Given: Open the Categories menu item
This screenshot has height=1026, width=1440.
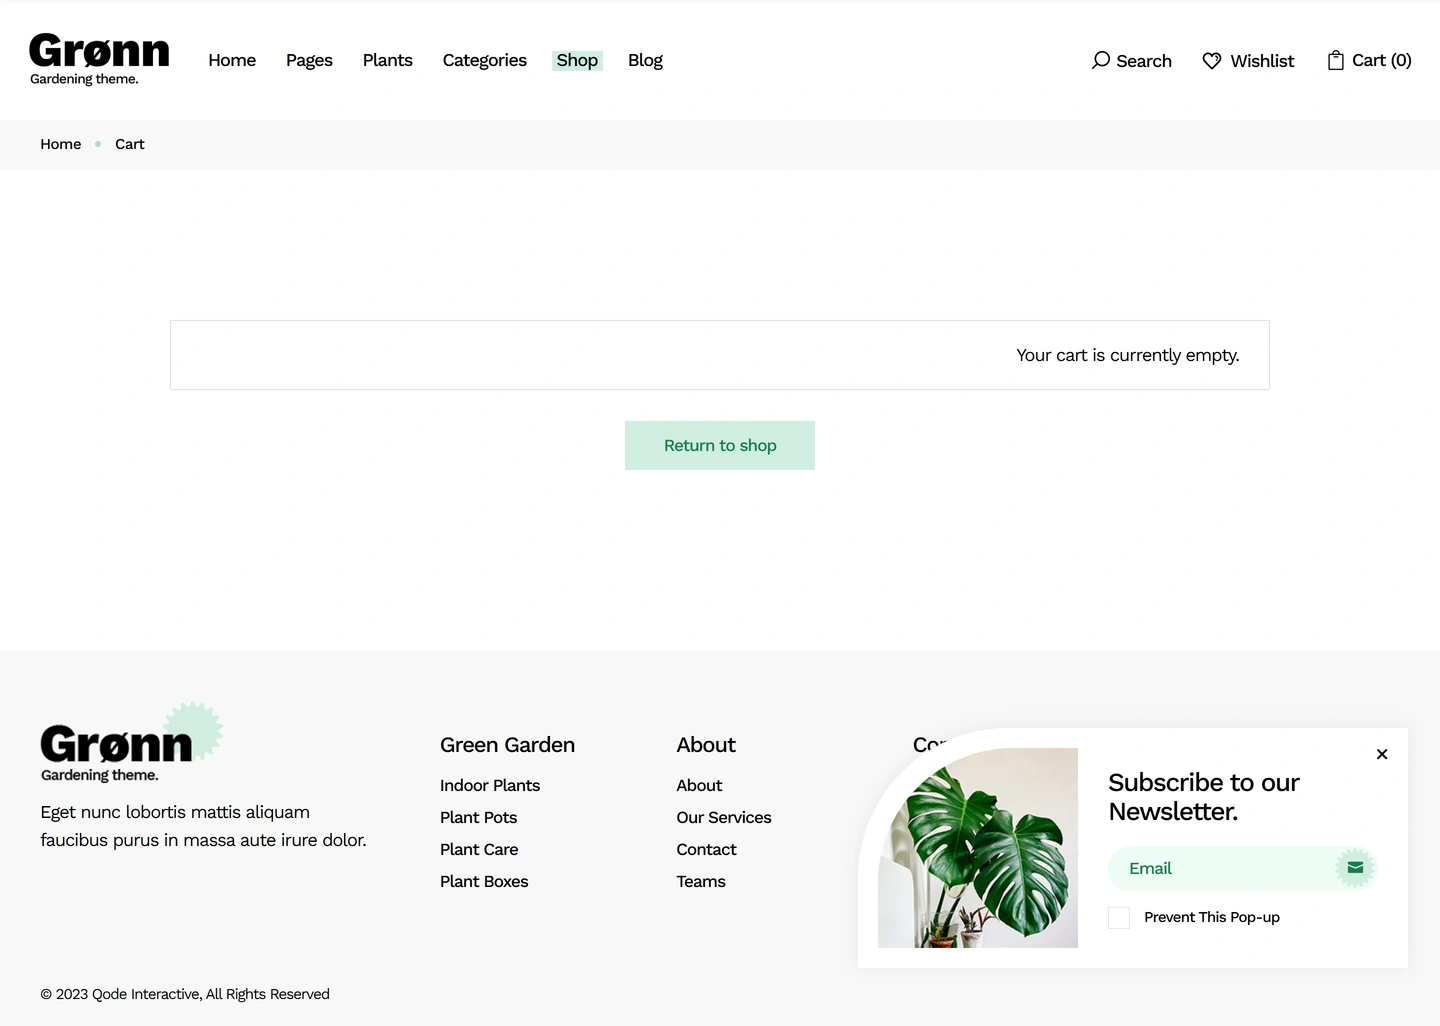Looking at the screenshot, I should pyautogui.click(x=485, y=60).
